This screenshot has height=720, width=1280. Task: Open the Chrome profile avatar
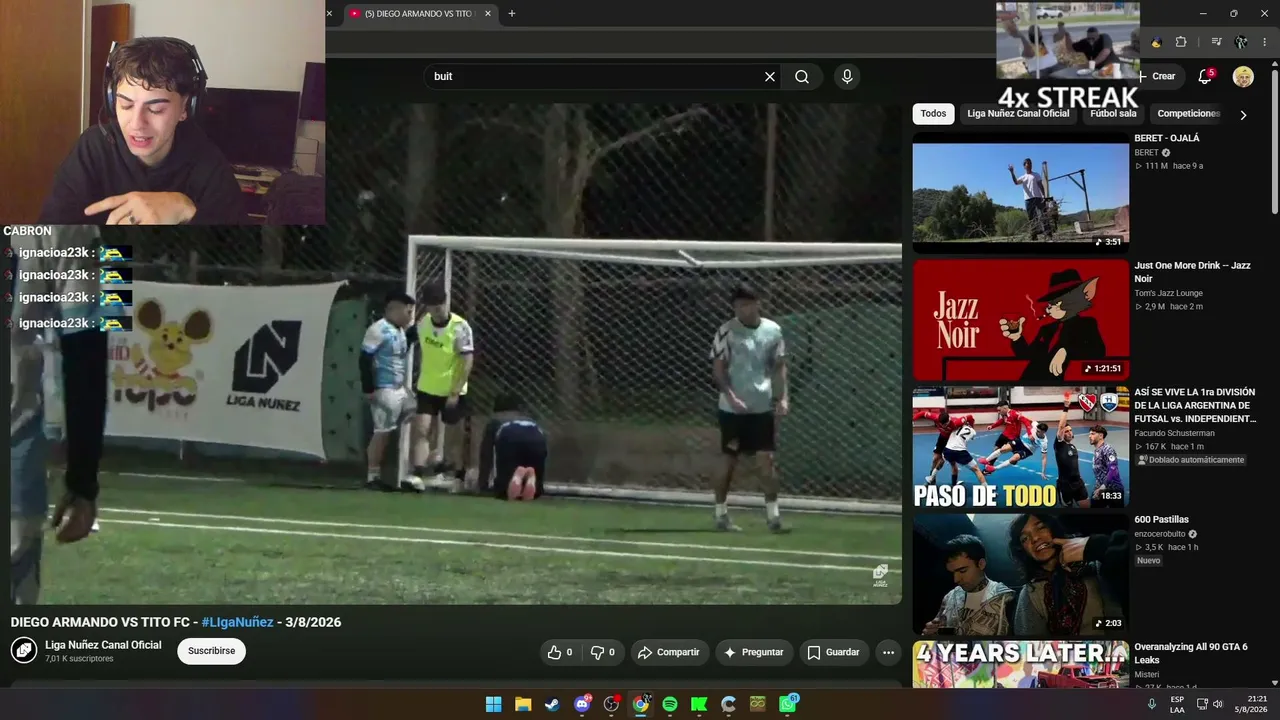point(1241,42)
